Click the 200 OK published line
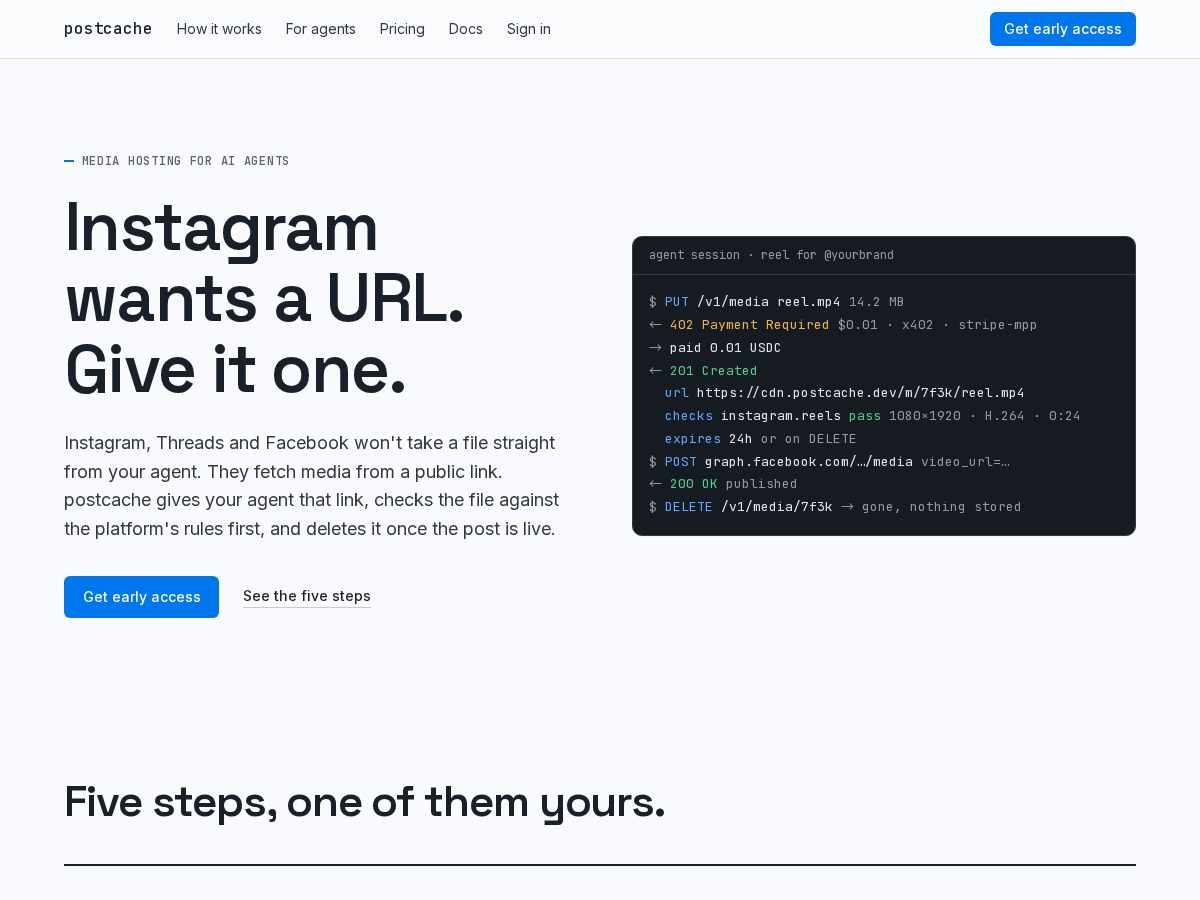This screenshot has width=1200, height=900. click(x=723, y=484)
